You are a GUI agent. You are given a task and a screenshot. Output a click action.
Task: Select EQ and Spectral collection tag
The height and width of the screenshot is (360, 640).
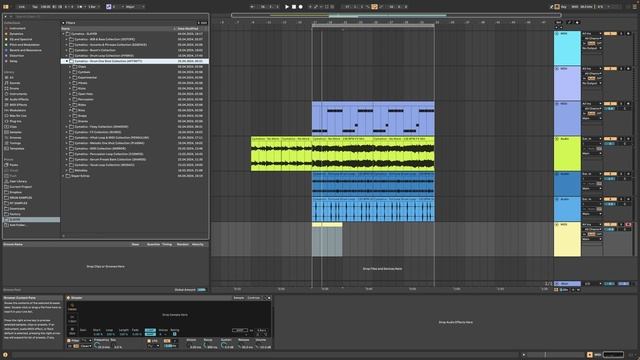click(20, 39)
